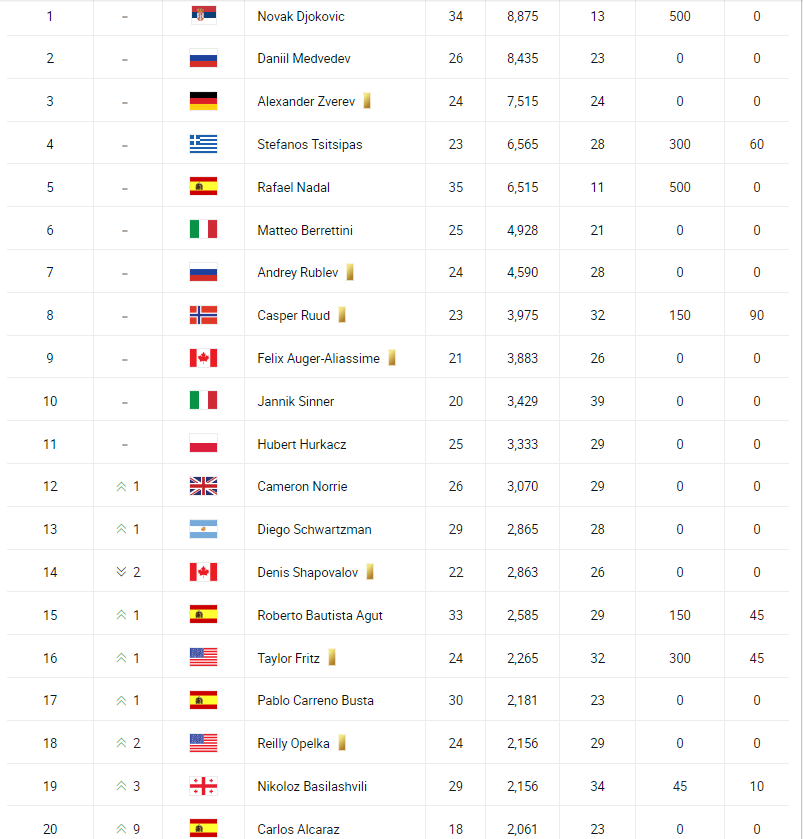Click the gold badge beside Alexander Zverev's name
The image size is (803, 839).
(367, 101)
